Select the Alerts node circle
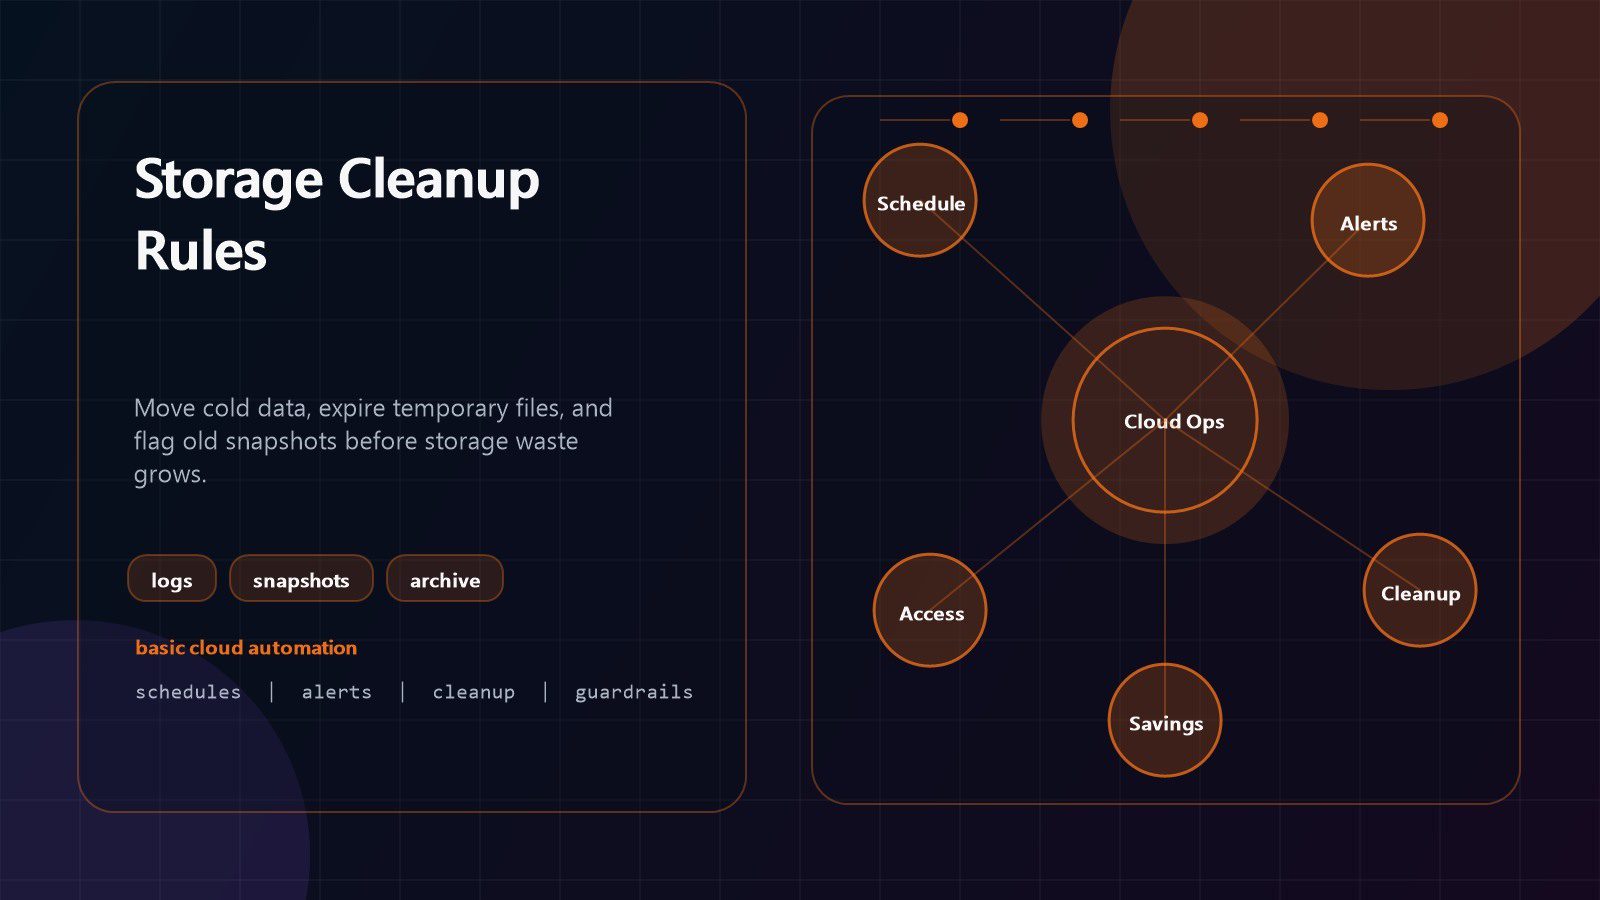Screen dimensions: 1600x900 pyautogui.click(x=1368, y=220)
